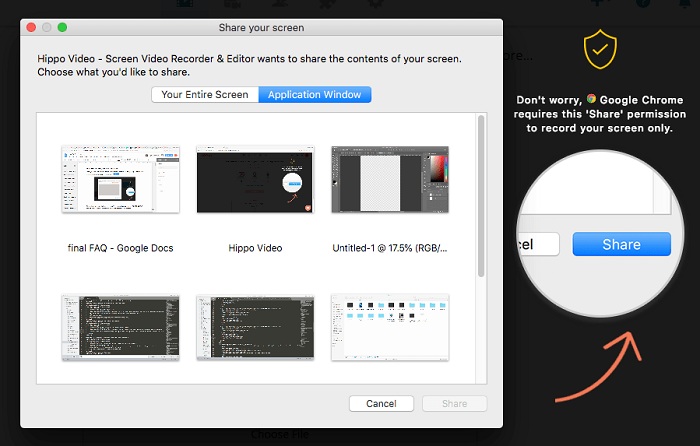Switch to Your Entire Screen tab
This screenshot has height=446, width=700.
click(205, 95)
